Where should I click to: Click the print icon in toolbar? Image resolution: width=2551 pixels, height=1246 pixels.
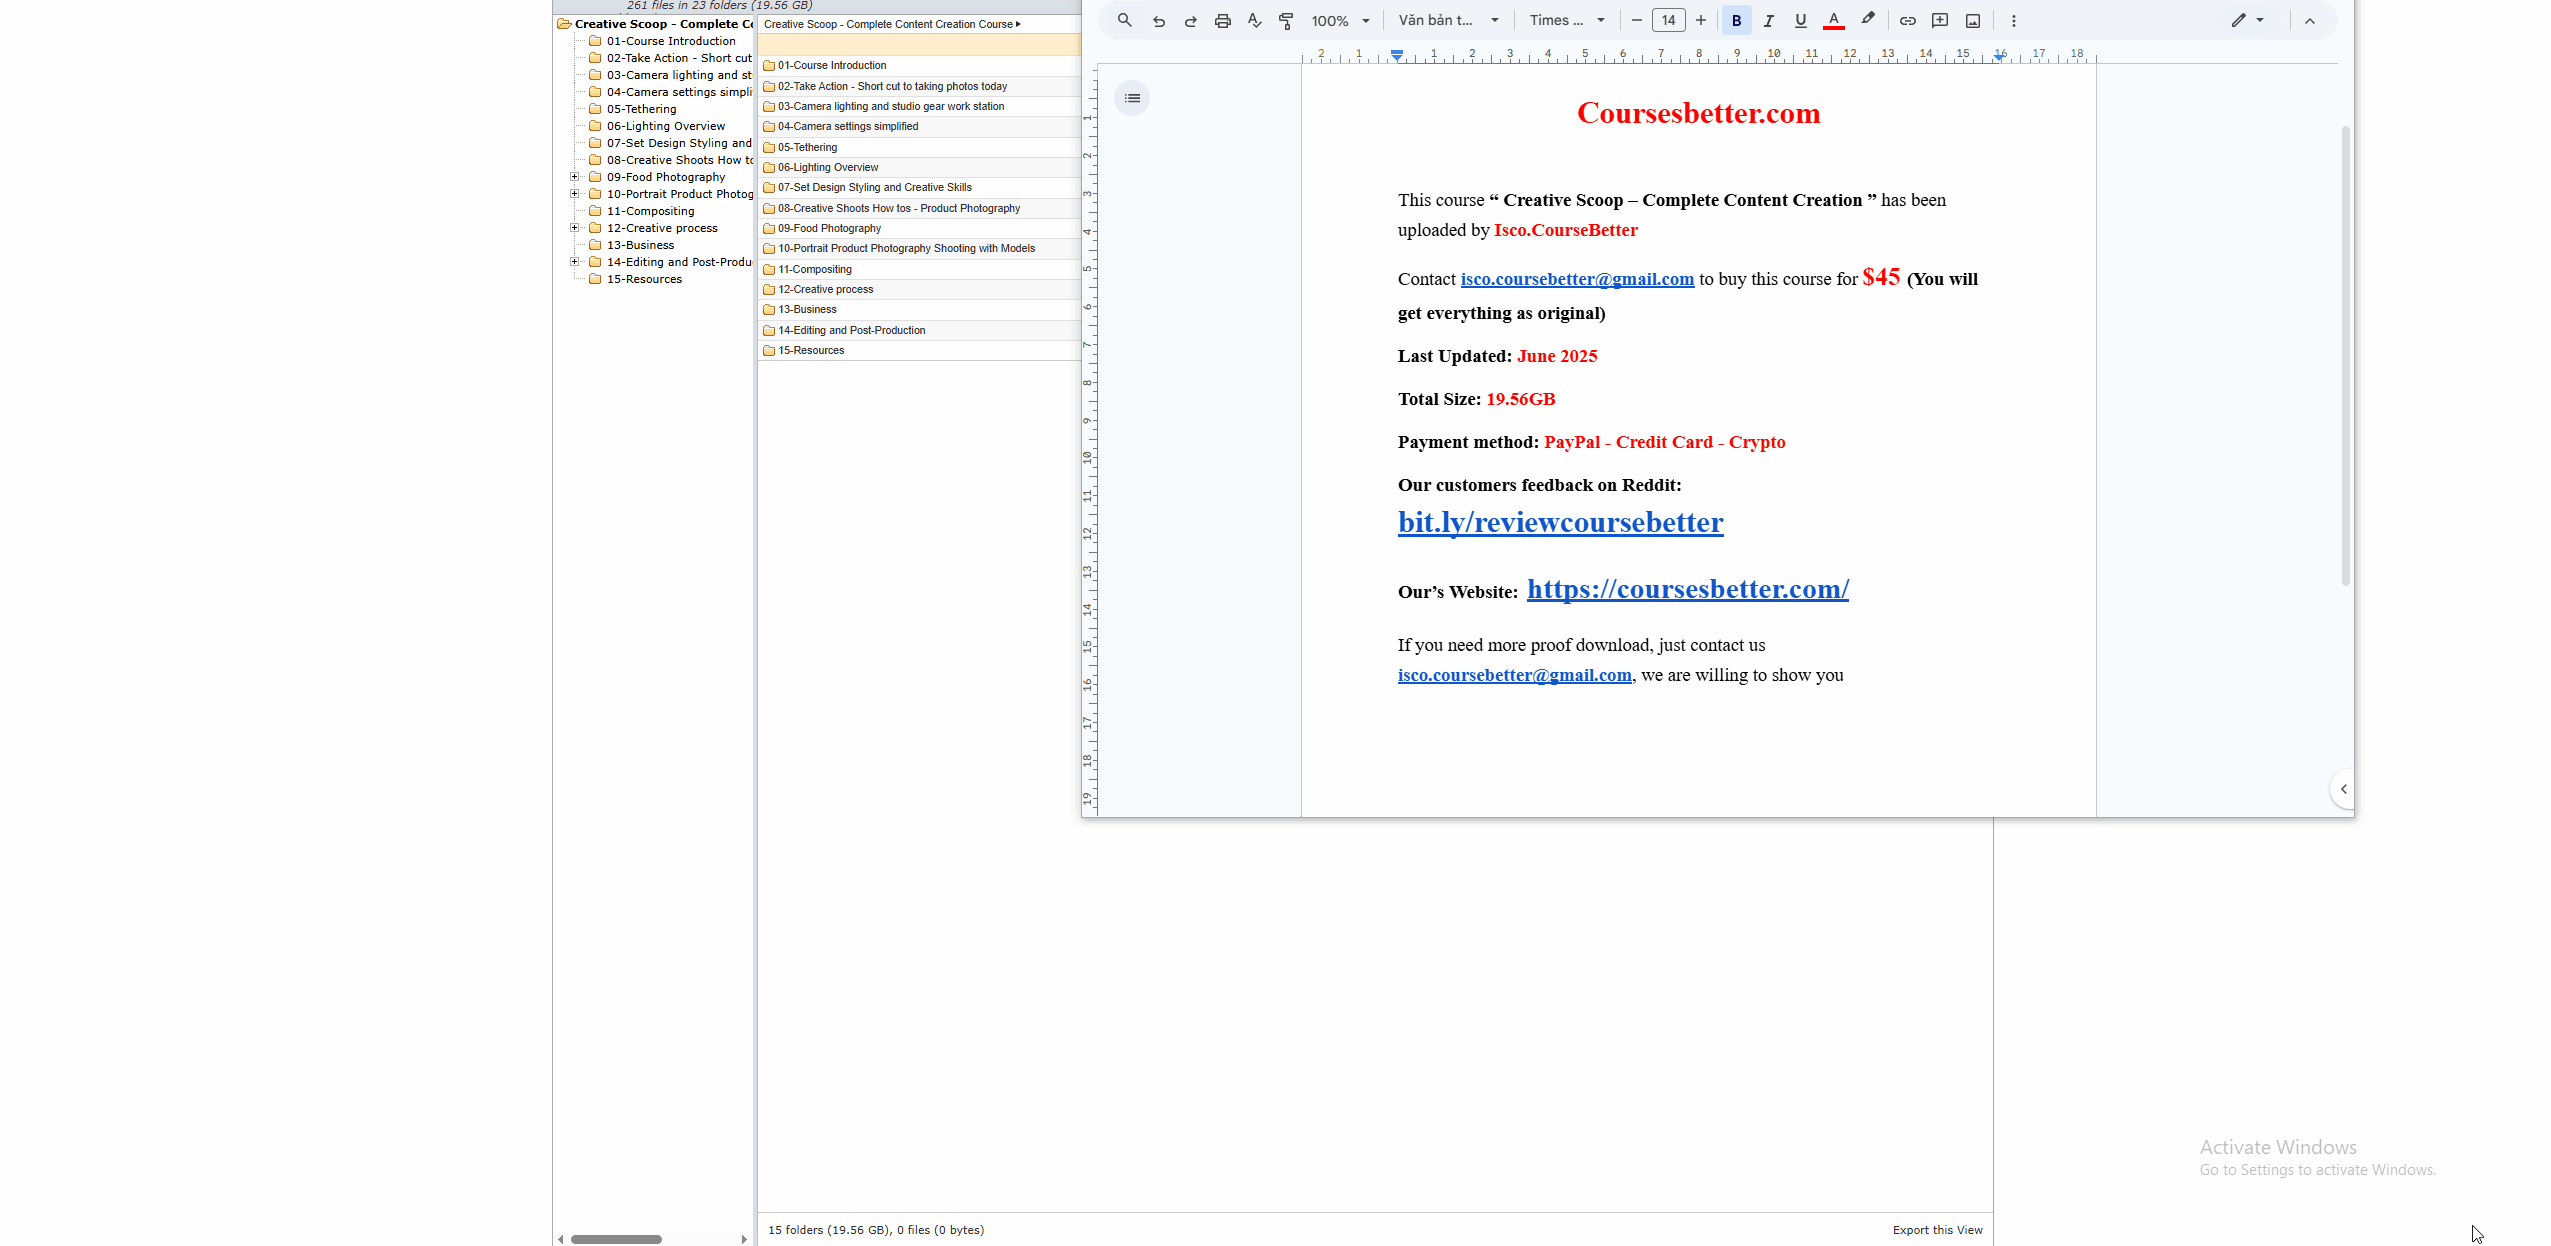[1222, 21]
